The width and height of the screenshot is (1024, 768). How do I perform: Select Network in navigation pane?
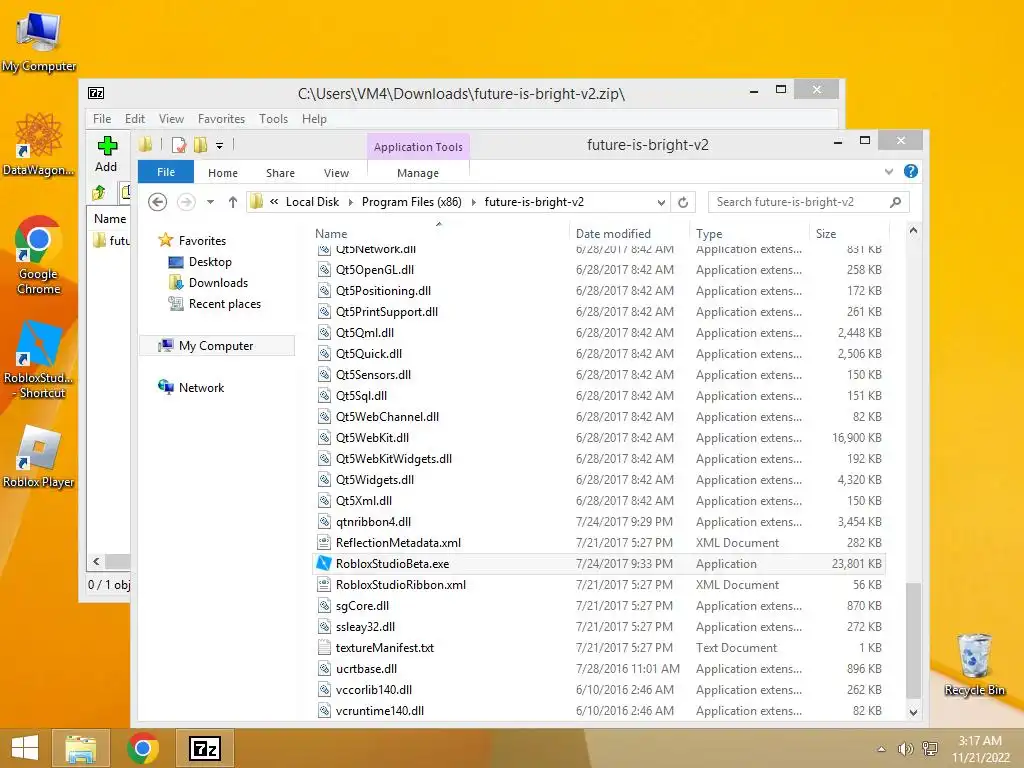[x=201, y=388]
